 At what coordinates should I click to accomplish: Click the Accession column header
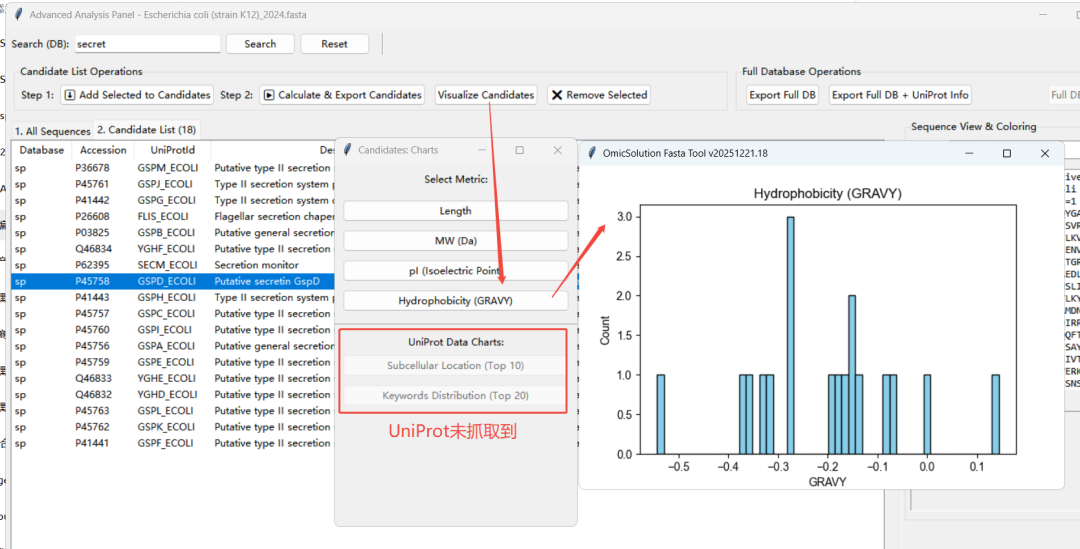103,150
